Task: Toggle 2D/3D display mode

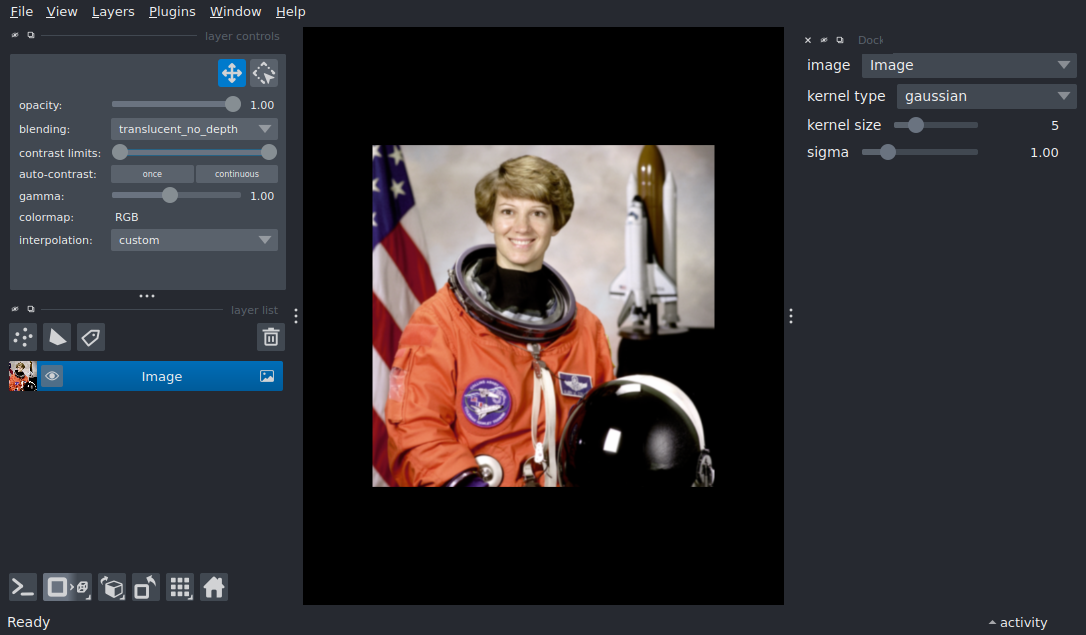Action: coord(67,587)
